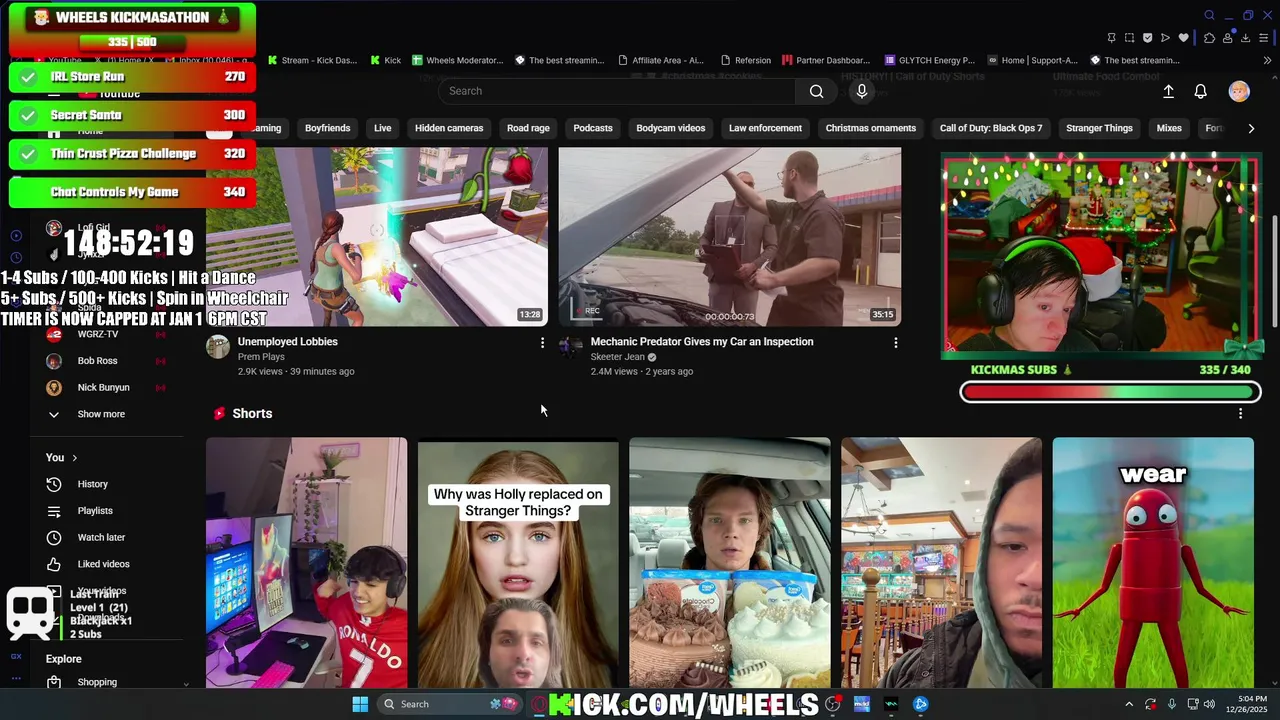Screen dimensions: 1280x720
Task: Open the browser extensions puzzle icon
Action: click(1209, 38)
